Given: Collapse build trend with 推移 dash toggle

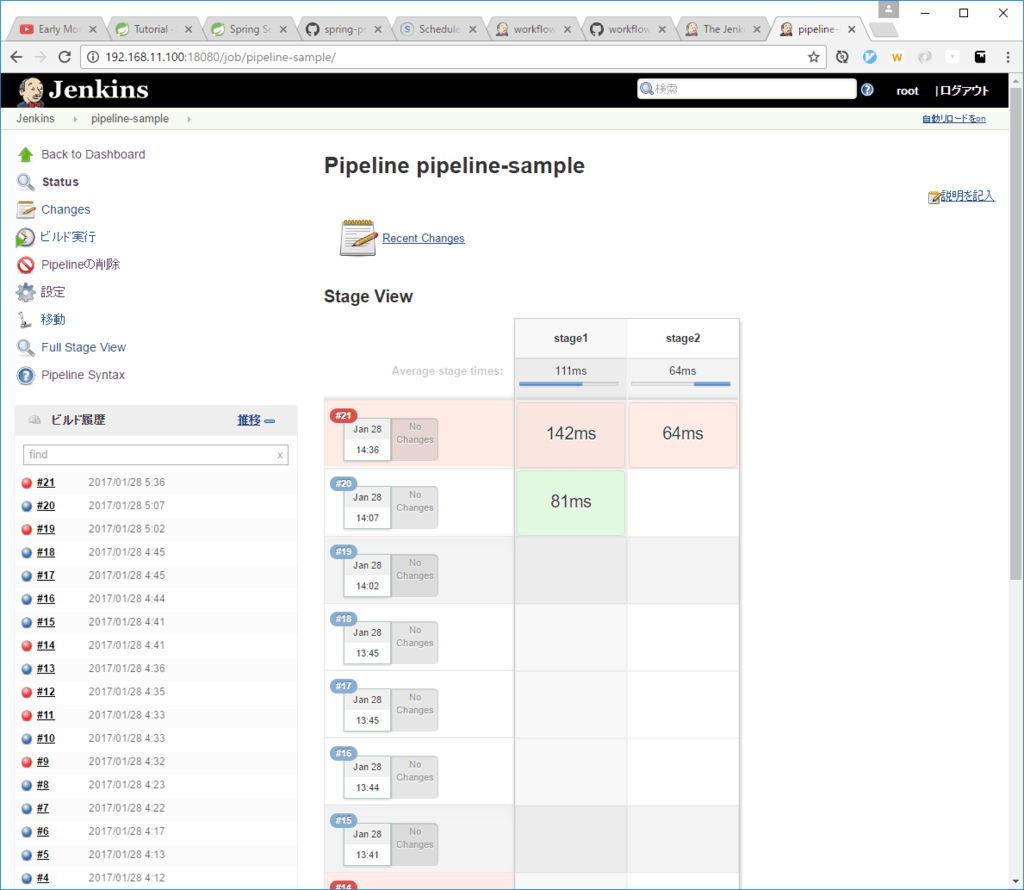Looking at the screenshot, I should 270,421.
